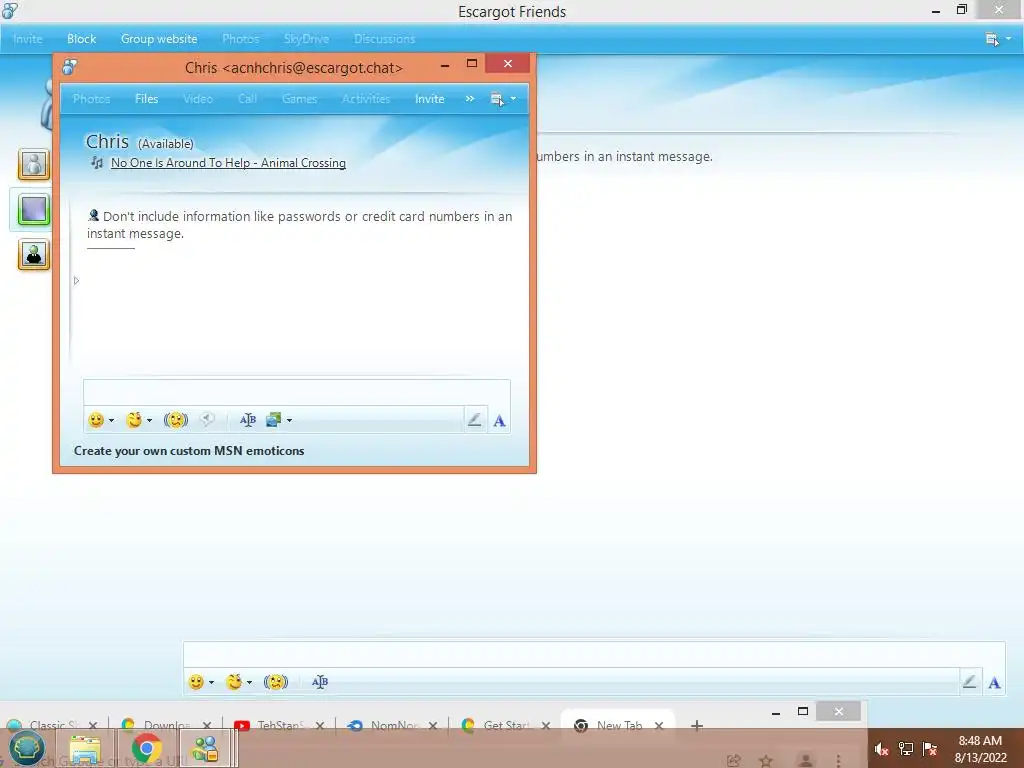Select the dark silhouette contact picture in sidebar
The image size is (1024, 768).
[x=34, y=254]
